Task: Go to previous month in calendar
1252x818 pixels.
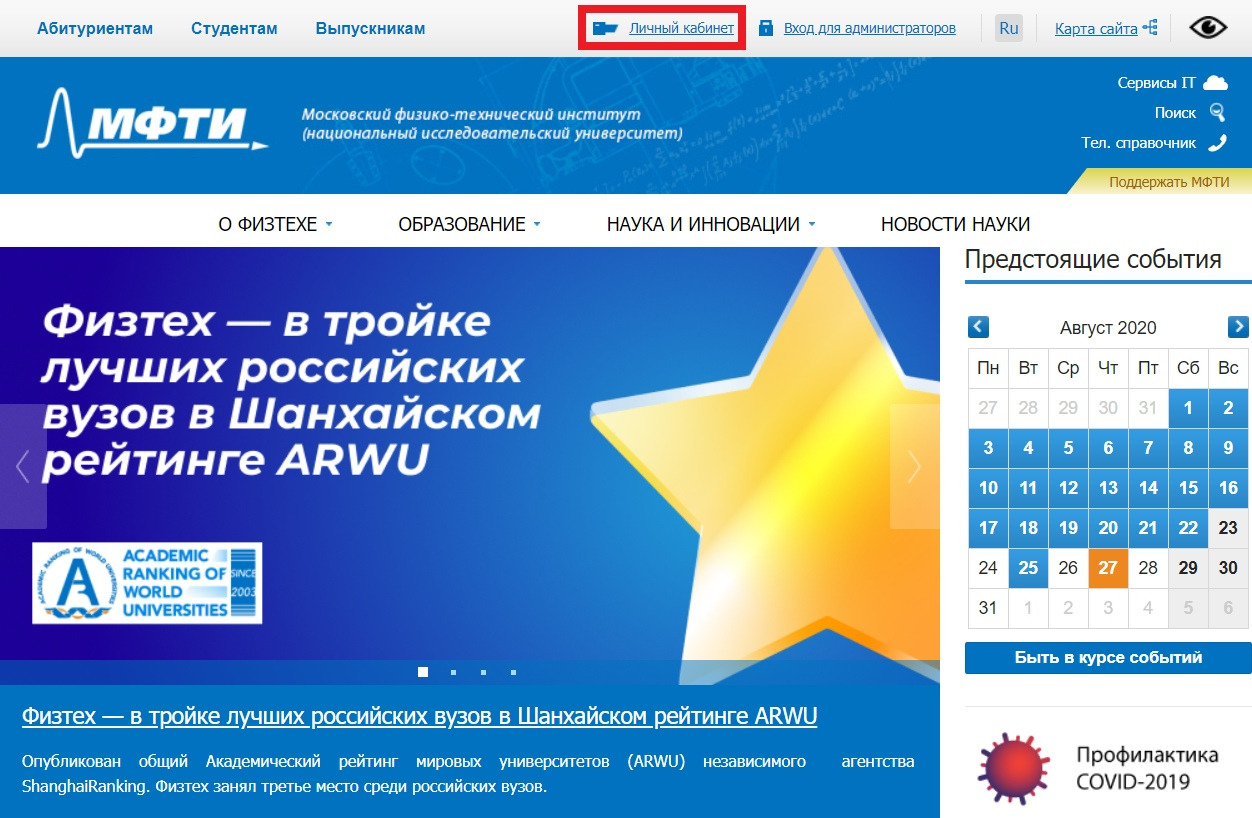Action: click(x=979, y=326)
